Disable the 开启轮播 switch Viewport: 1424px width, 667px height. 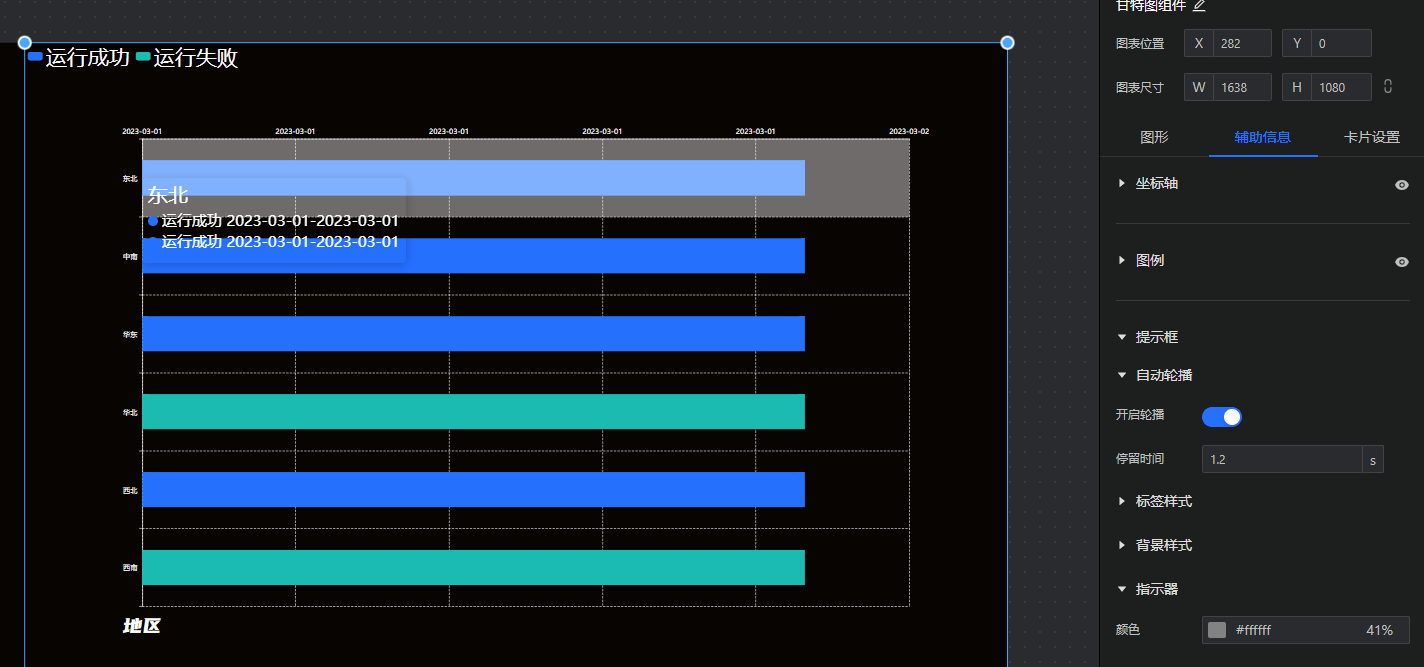tap(1221, 417)
